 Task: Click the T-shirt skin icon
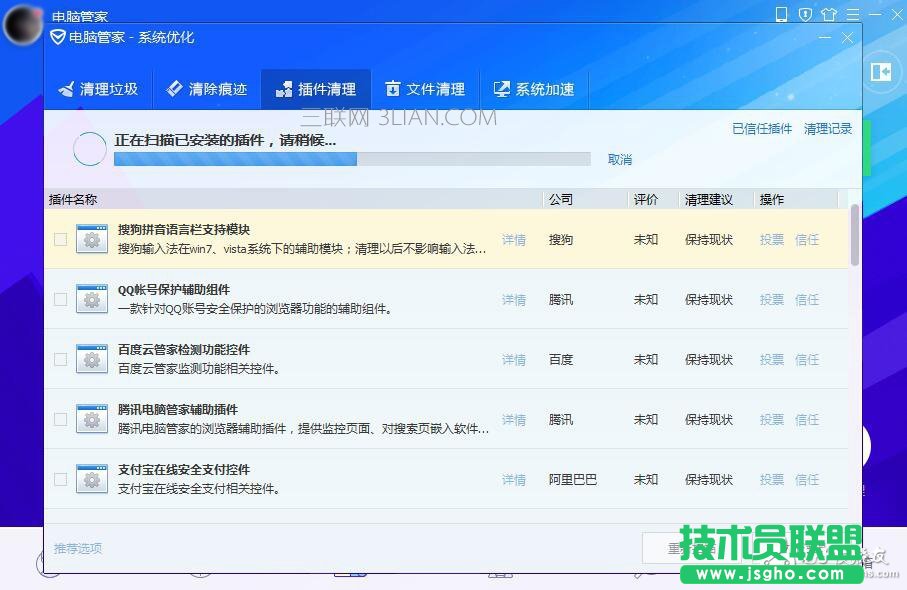[828, 14]
